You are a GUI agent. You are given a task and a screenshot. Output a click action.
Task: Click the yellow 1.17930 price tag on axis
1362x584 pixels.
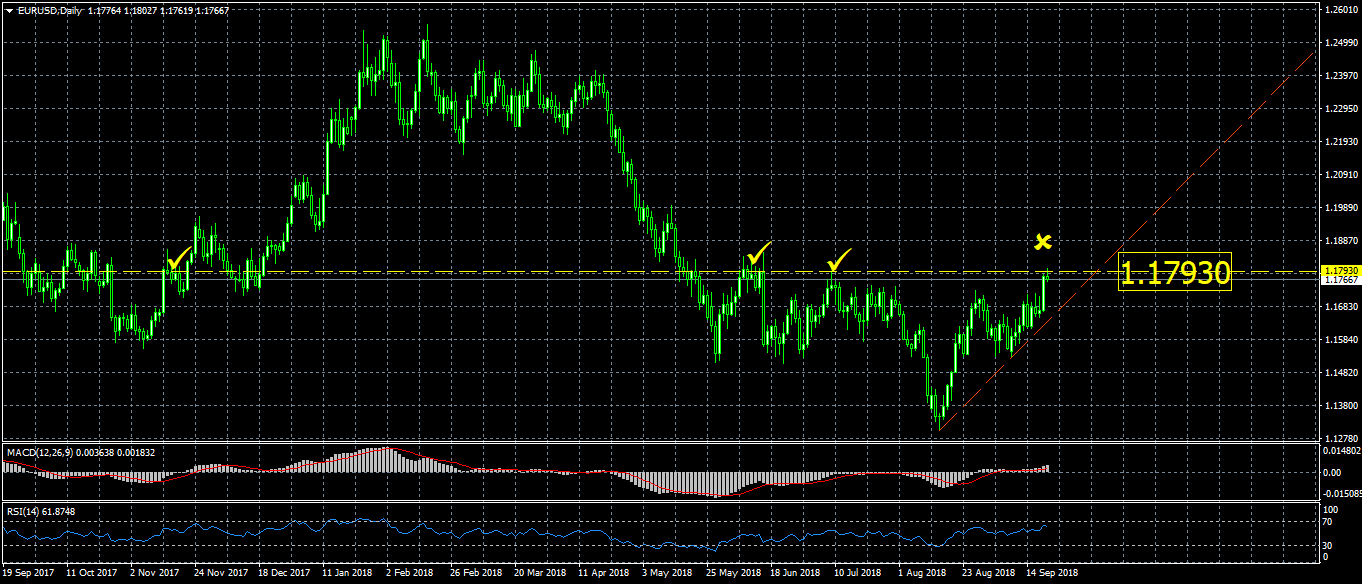coord(1340,271)
